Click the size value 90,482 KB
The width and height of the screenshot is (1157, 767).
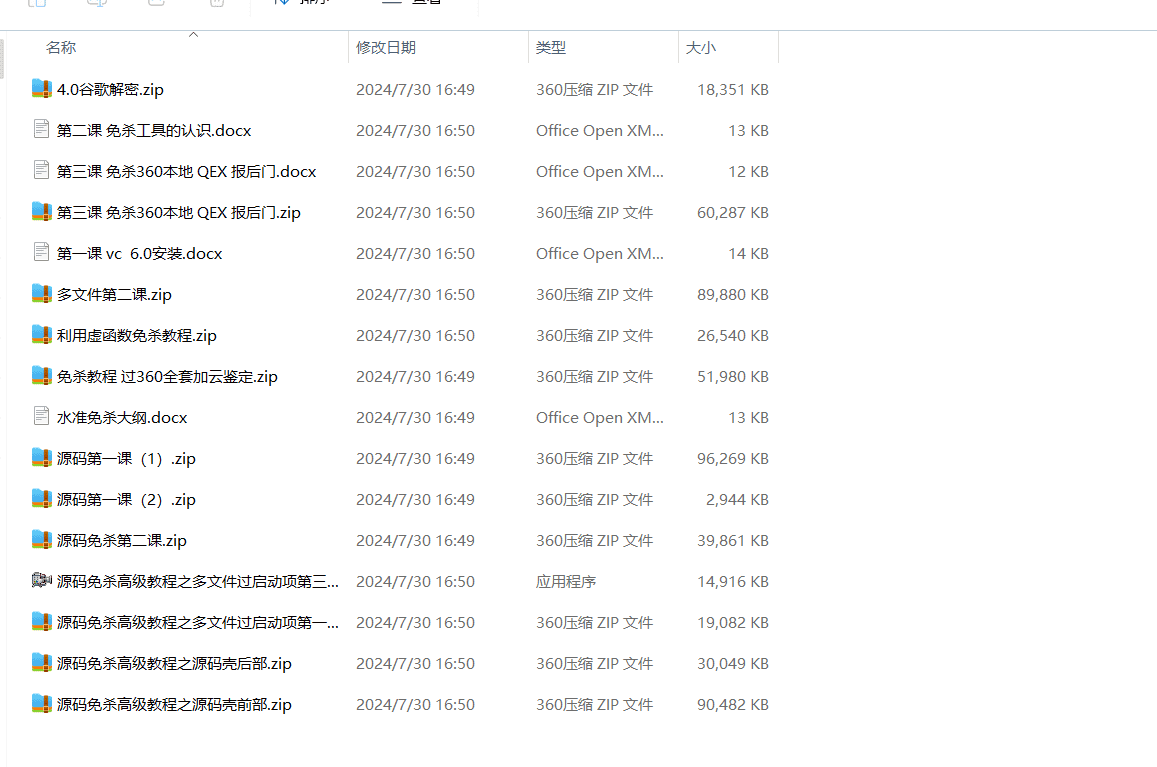(733, 704)
